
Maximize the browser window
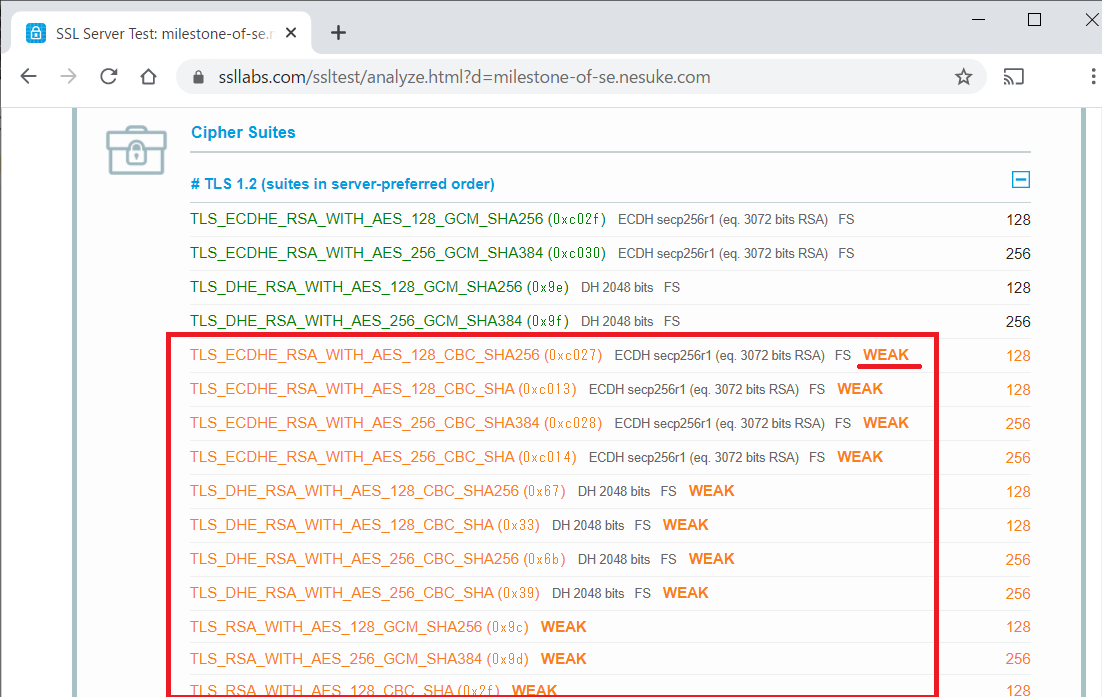coord(1034,20)
